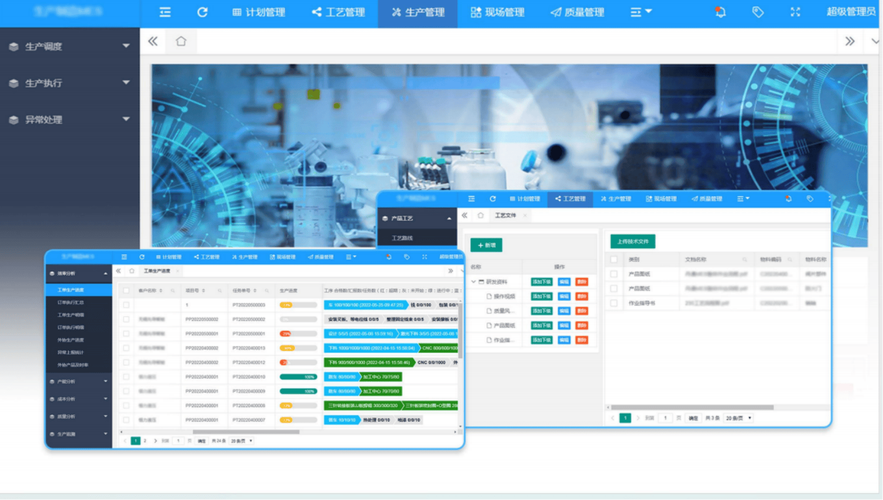883x500 pixels.
Task: Click fullscreen icon in 工单生产进度 window header
Action: pyautogui.click(x=425, y=257)
